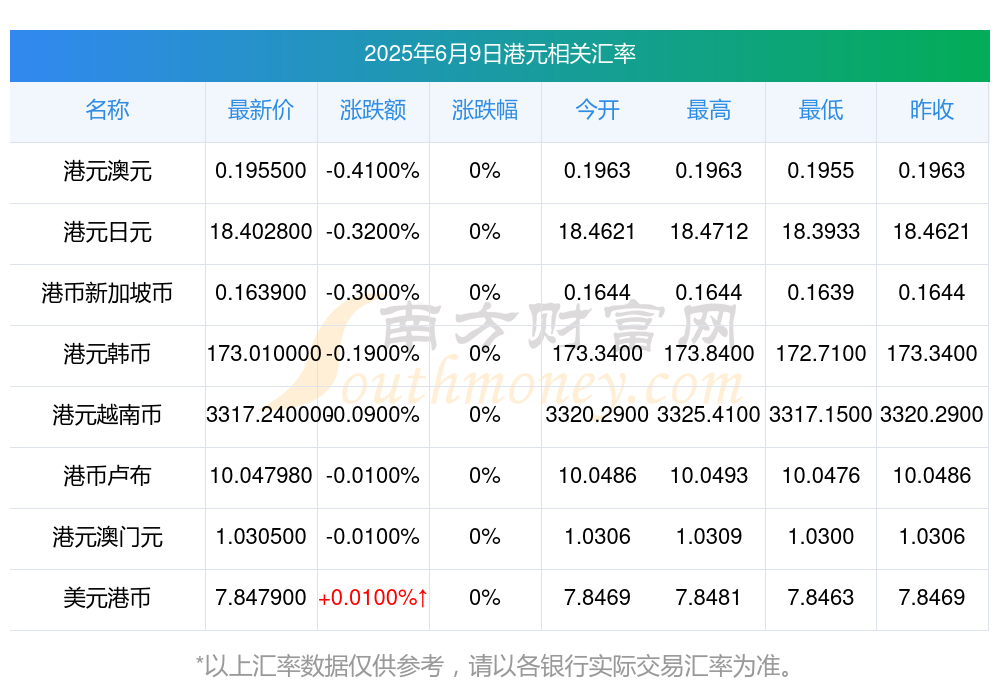The image size is (1000, 698).
Task: Click 0% in the 港元澳元 row
Action: pyautogui.click(x=485, y=170)
